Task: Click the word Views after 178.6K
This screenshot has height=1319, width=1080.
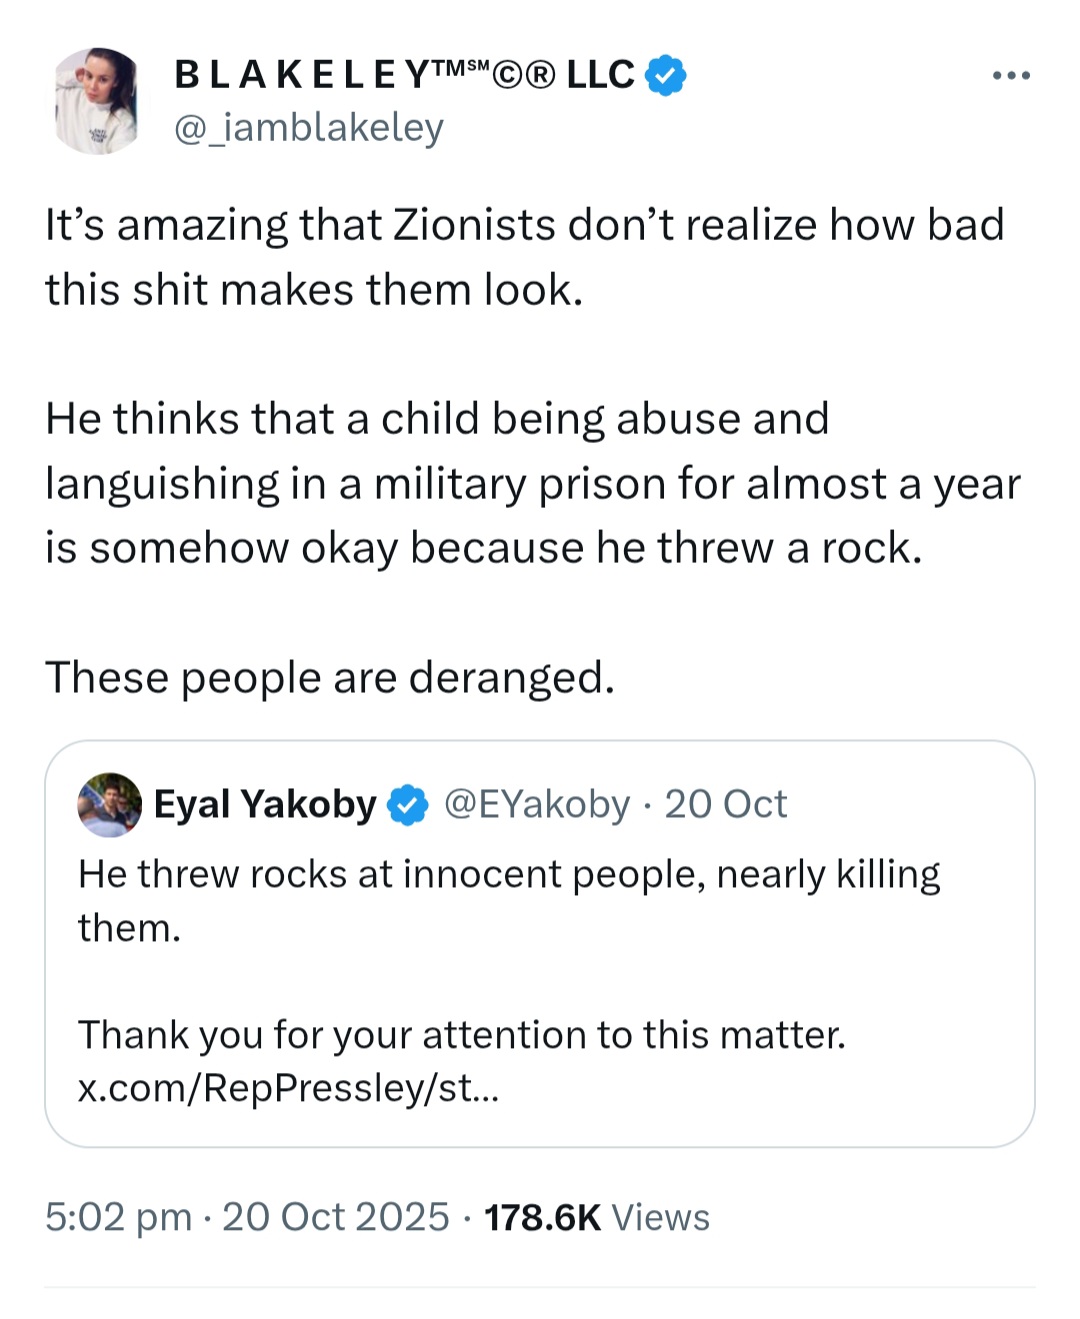Action: point(661,1217)
